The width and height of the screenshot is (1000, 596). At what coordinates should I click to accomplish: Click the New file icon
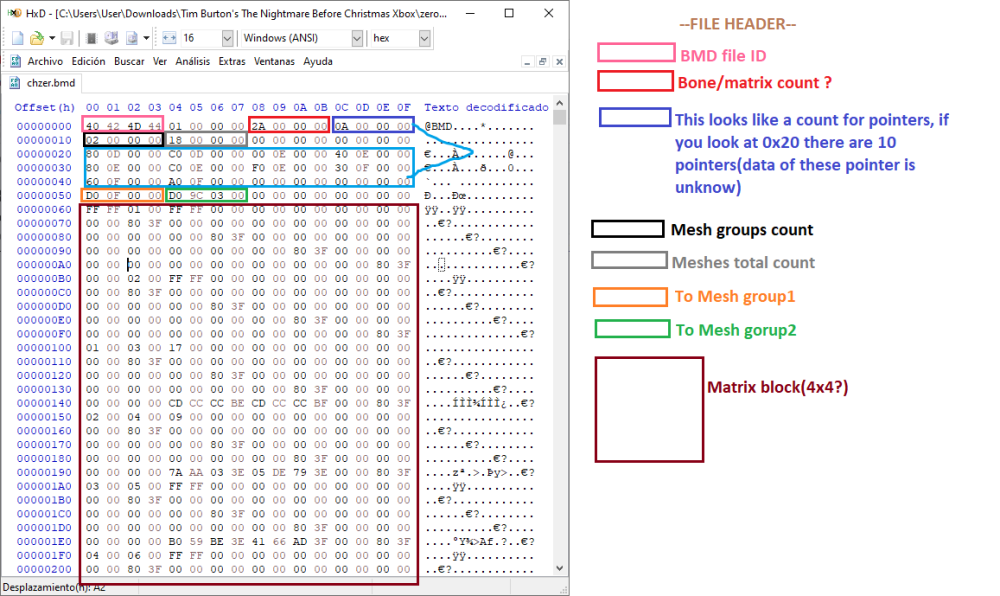click(16, 38)
